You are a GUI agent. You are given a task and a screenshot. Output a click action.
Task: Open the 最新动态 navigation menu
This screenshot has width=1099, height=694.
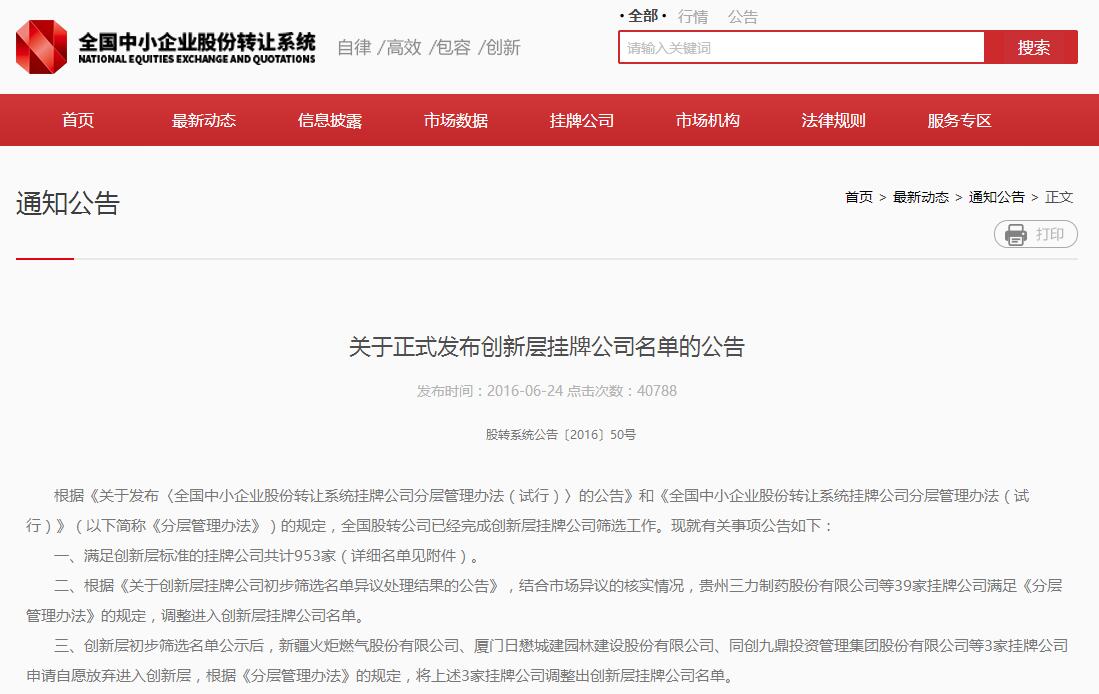(203, 120)
